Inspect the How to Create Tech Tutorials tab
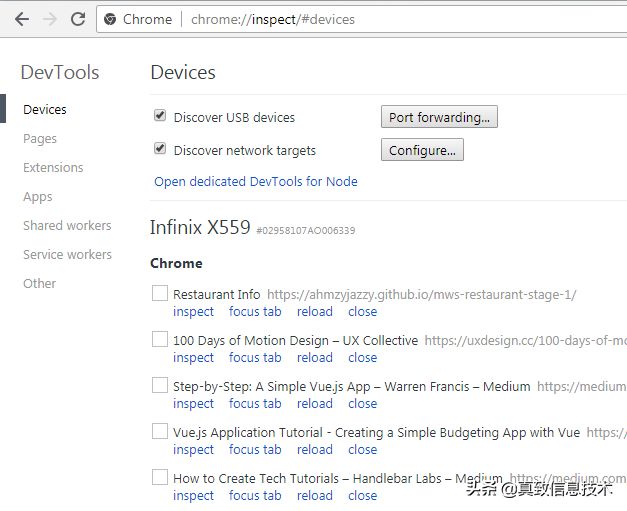This screenshot has width=627, height=511. 194,496
